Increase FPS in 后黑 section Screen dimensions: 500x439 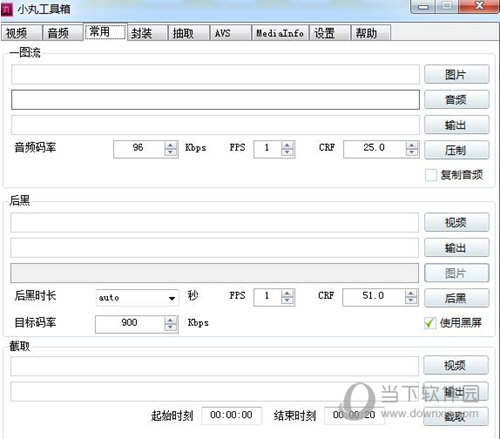tap(287, 293)
